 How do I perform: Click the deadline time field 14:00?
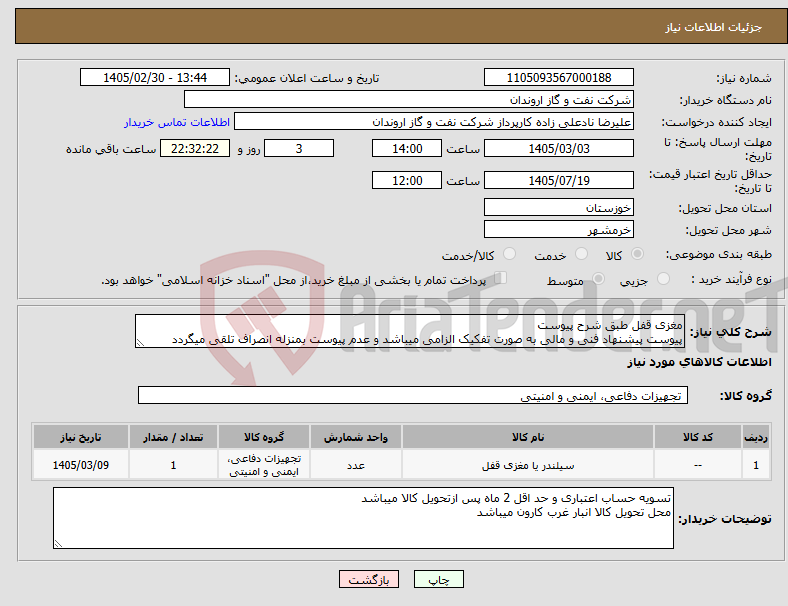407,148
